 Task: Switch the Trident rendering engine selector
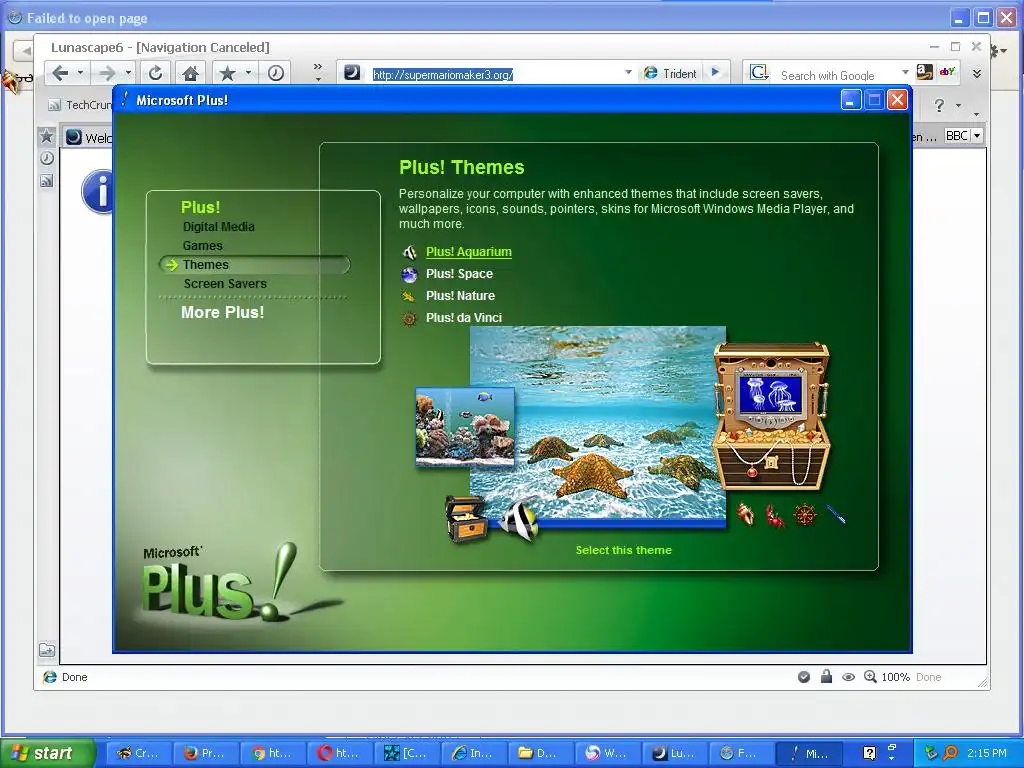pos(671,74)
